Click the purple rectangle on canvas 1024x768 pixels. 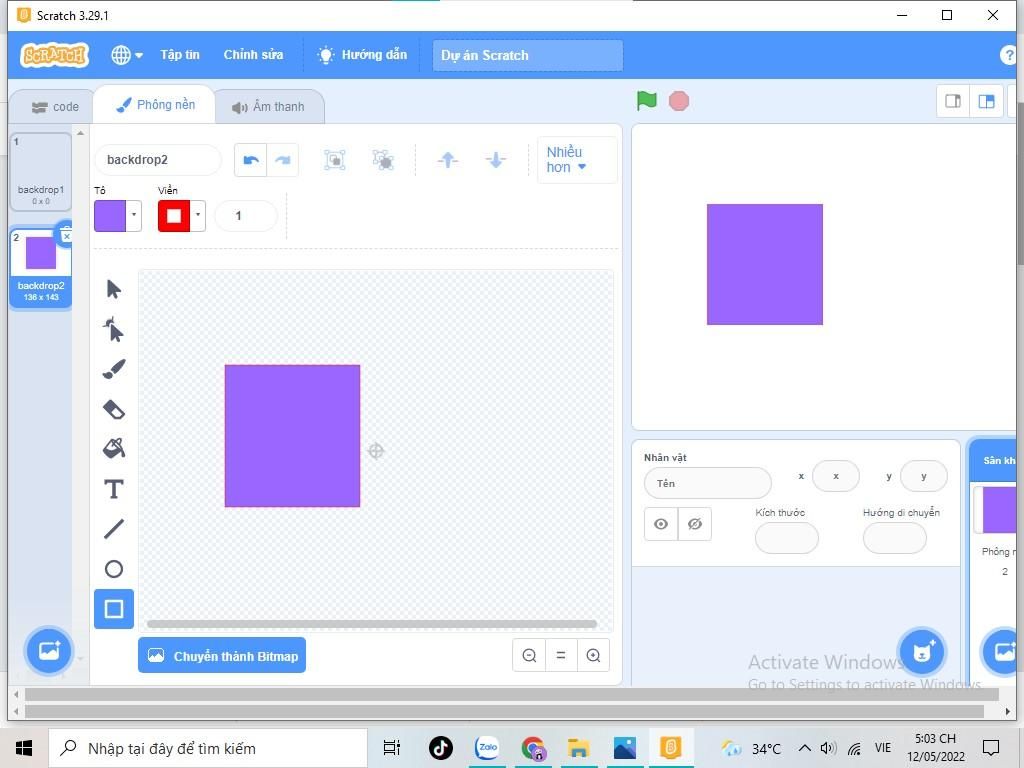[293, 436]
